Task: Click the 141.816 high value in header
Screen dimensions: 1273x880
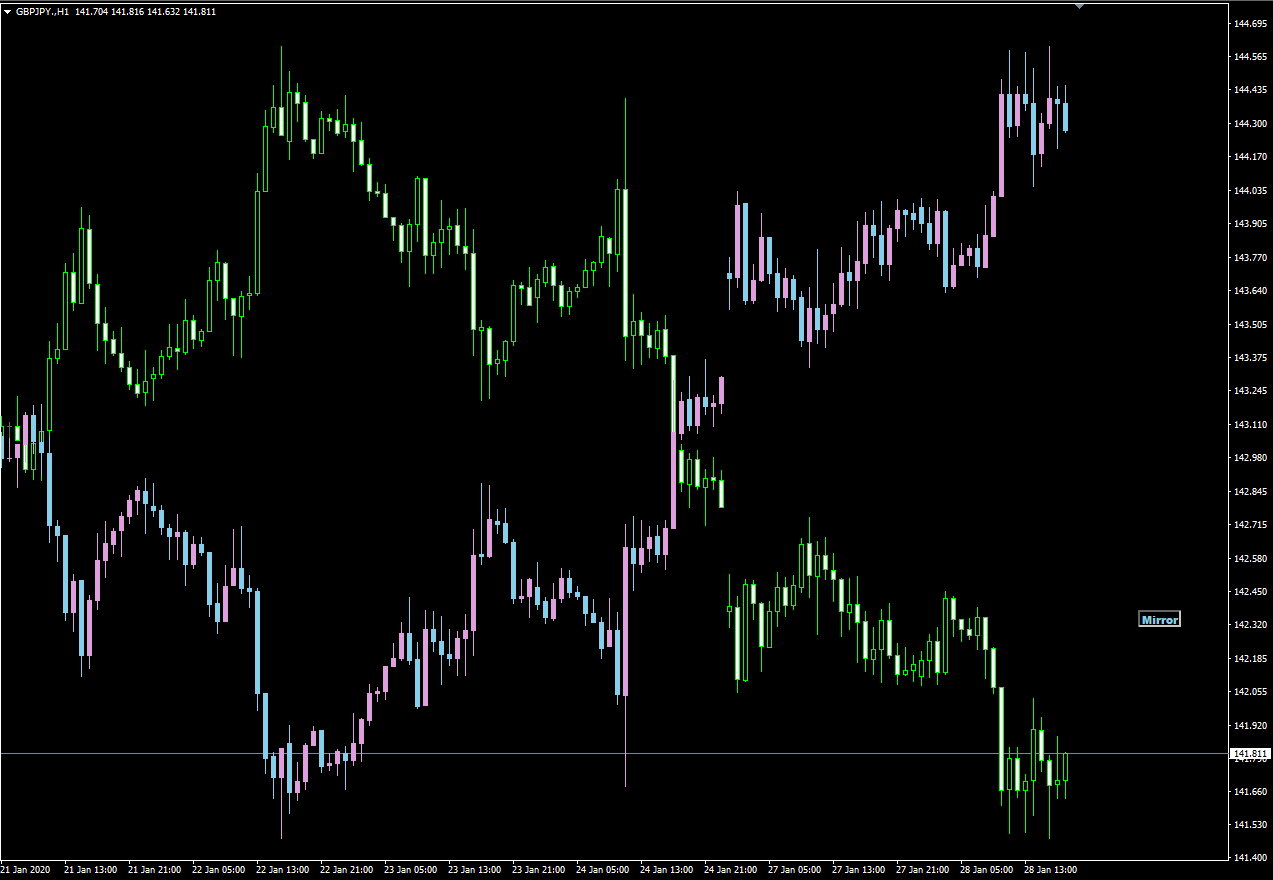Action: (127, 11)
